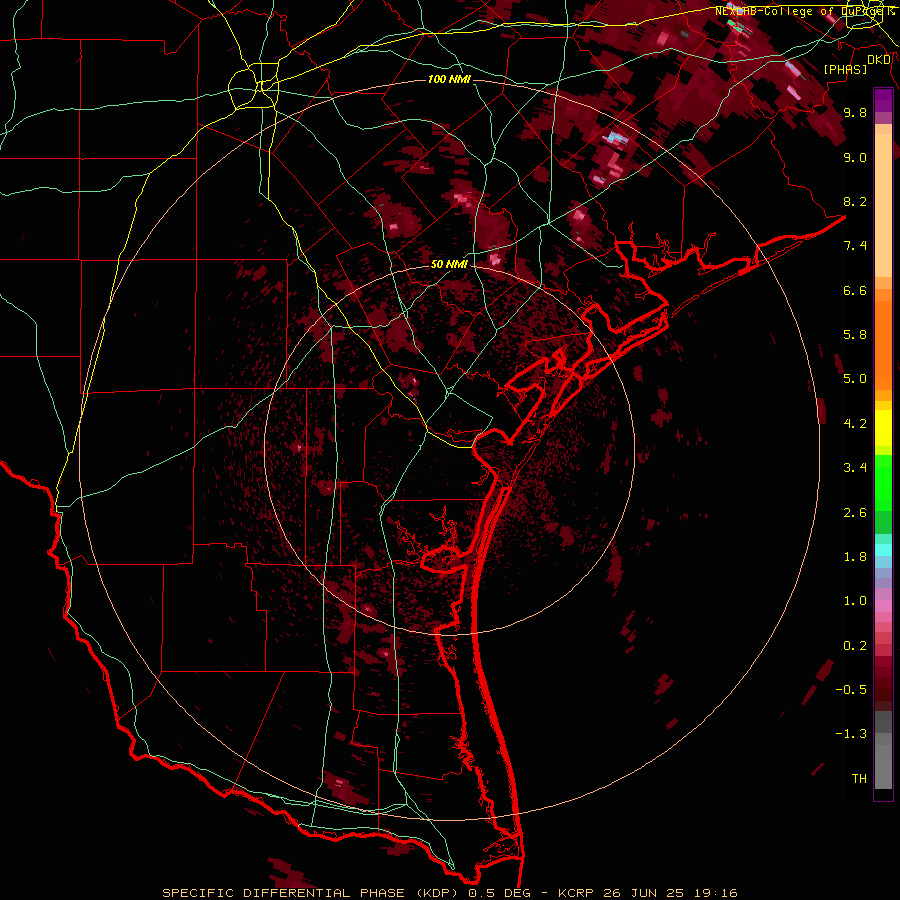This screenshot has height=900, width=900.
Task: Pick the bright green color bar segment
Action: [883, 483]
